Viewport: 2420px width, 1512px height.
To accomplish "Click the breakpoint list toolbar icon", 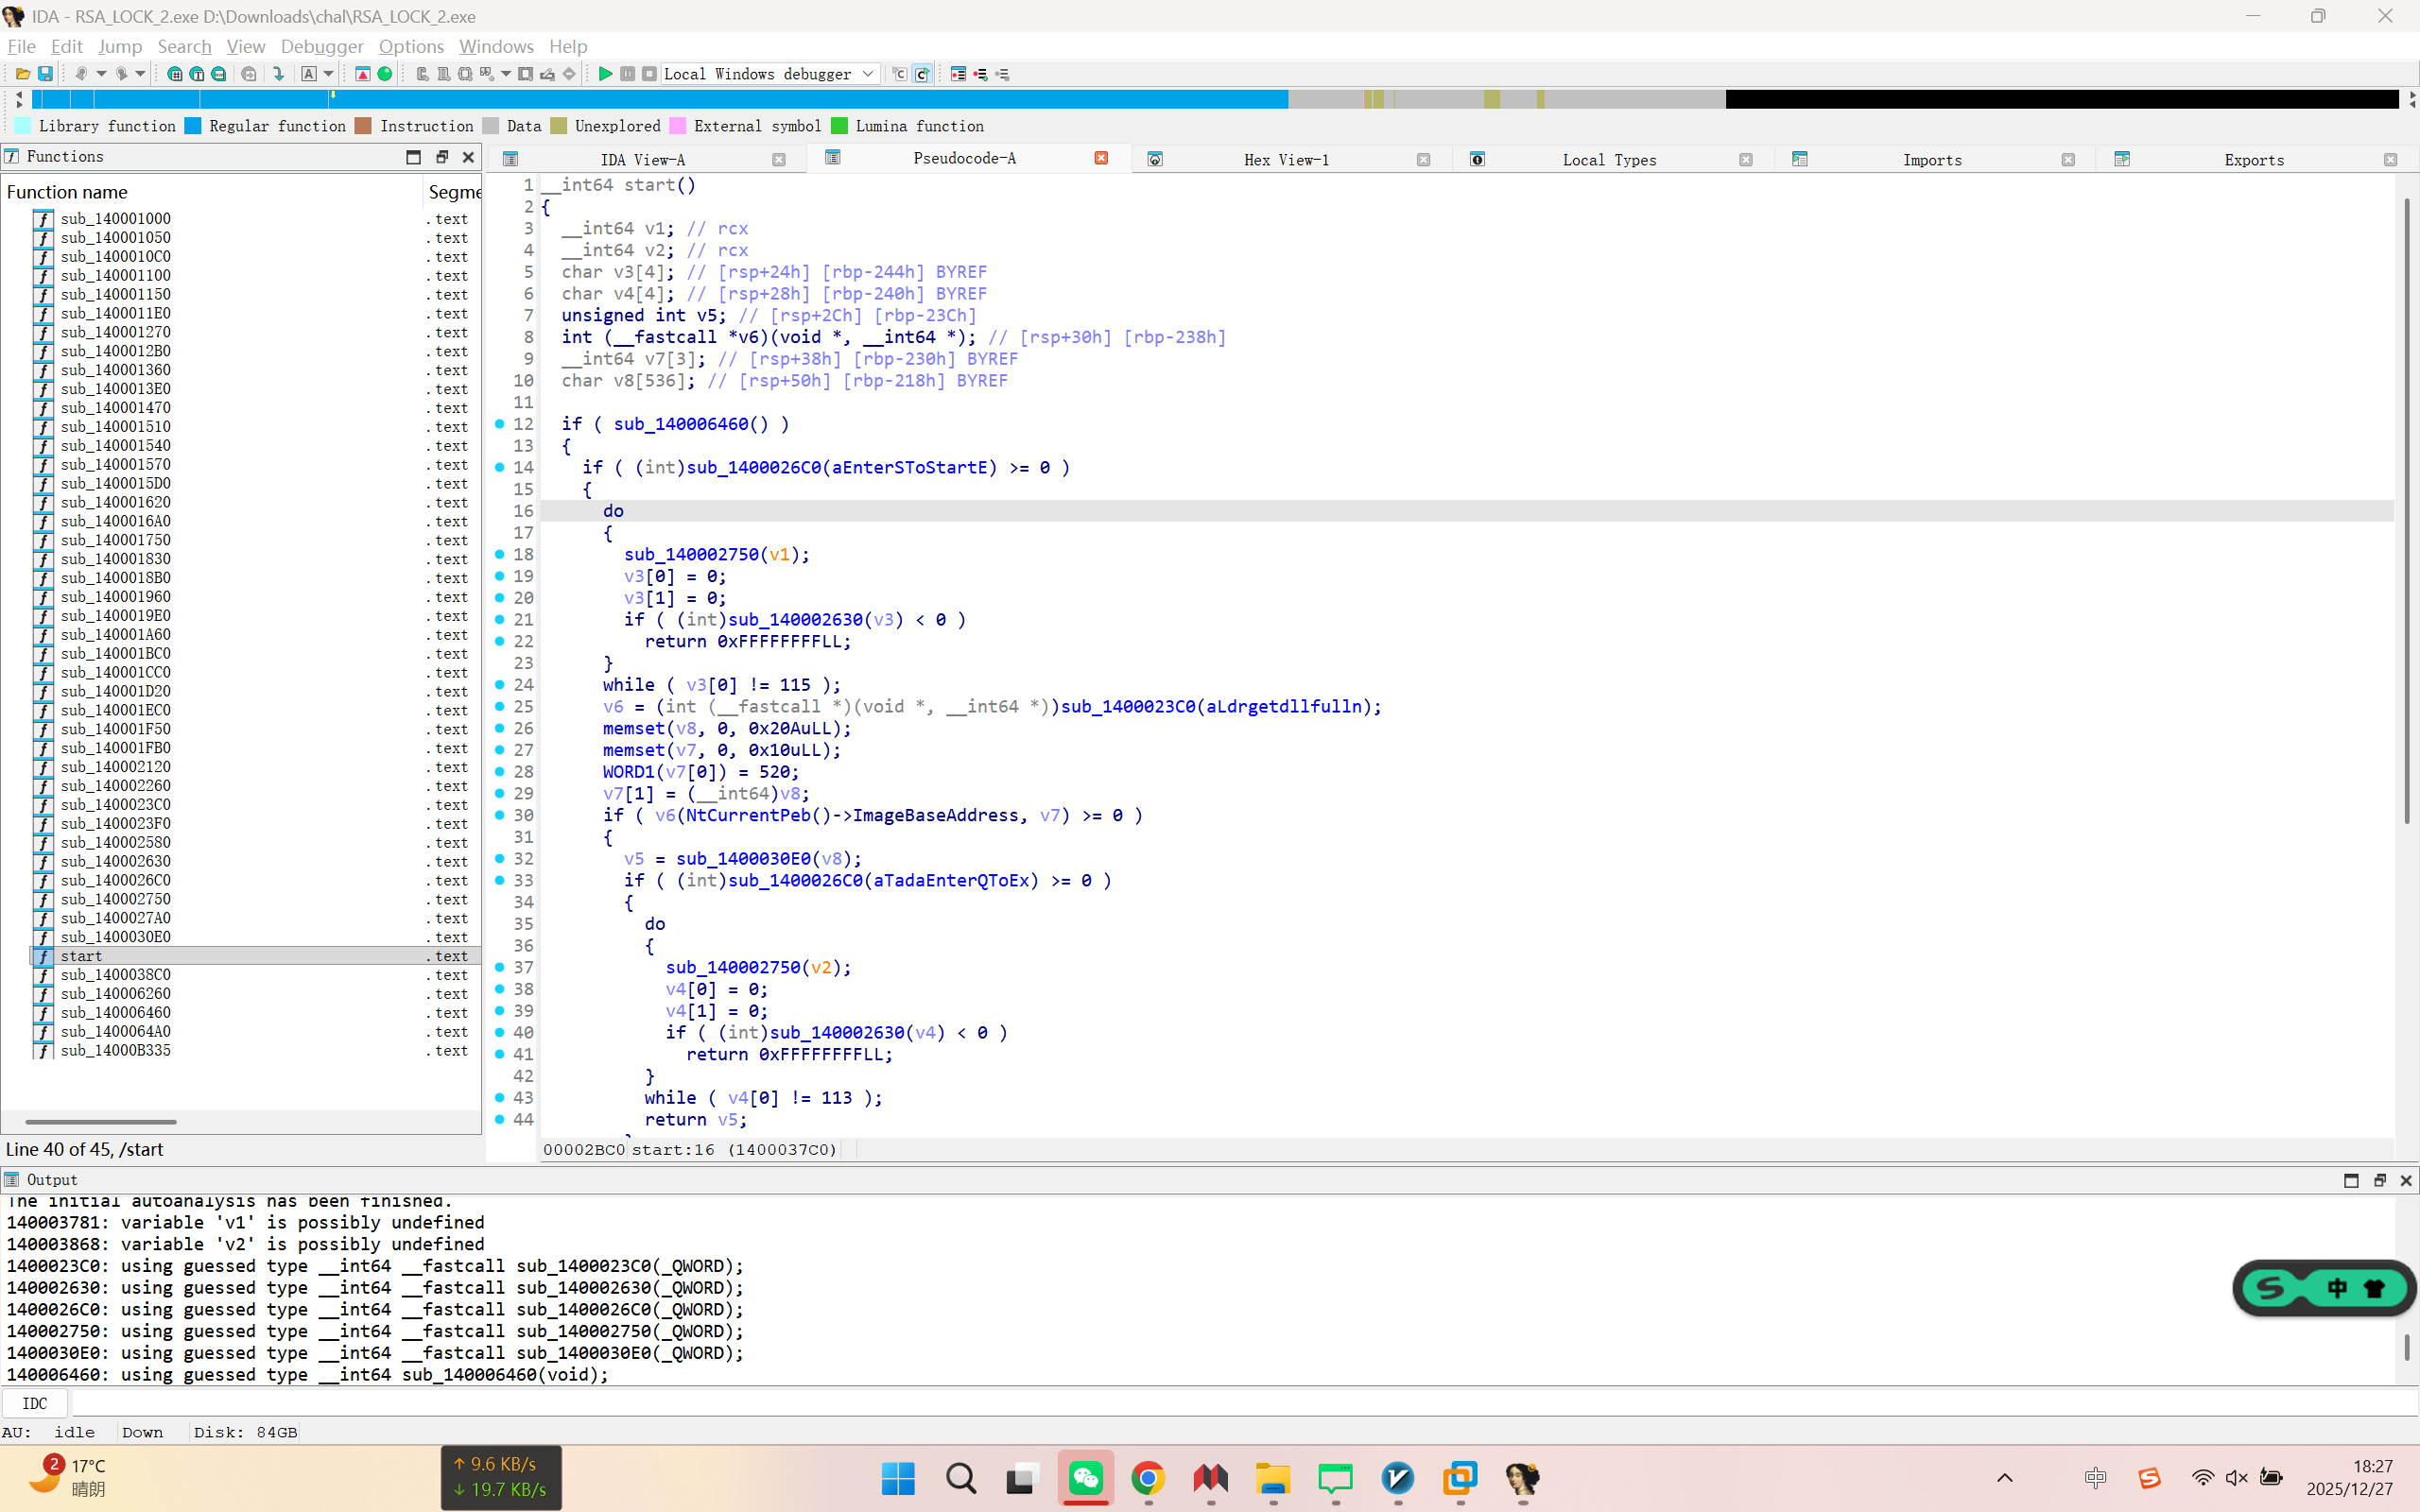I will click(958, 74).
